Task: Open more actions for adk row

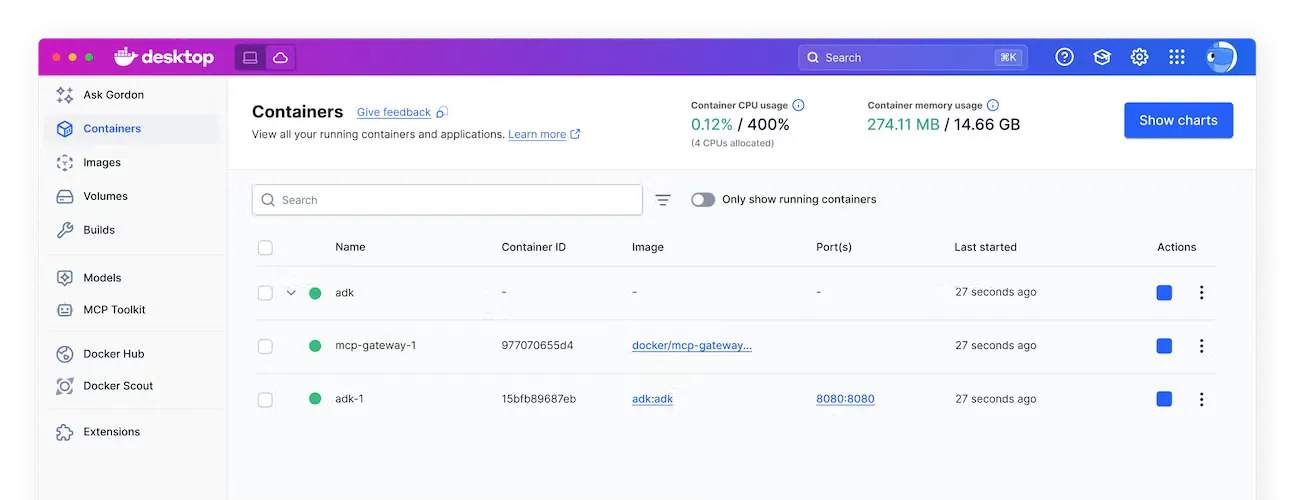Action: (1201, 293)
